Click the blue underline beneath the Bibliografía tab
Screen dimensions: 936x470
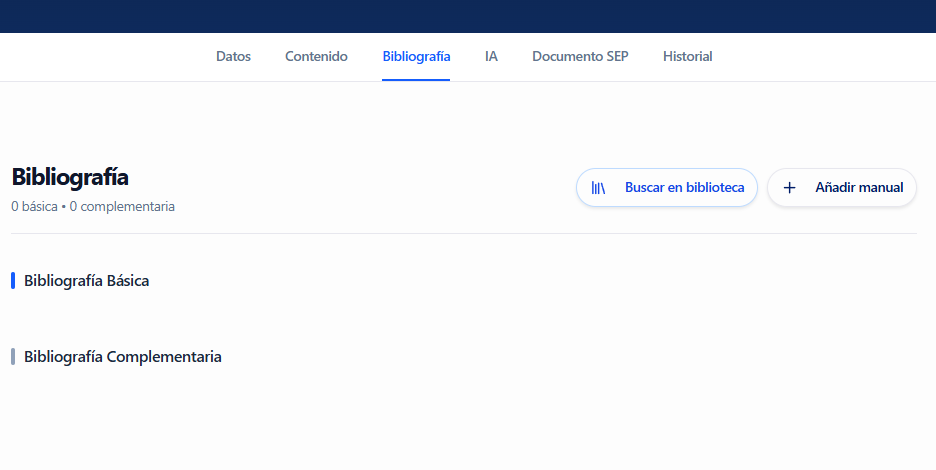tap(416, 79)
